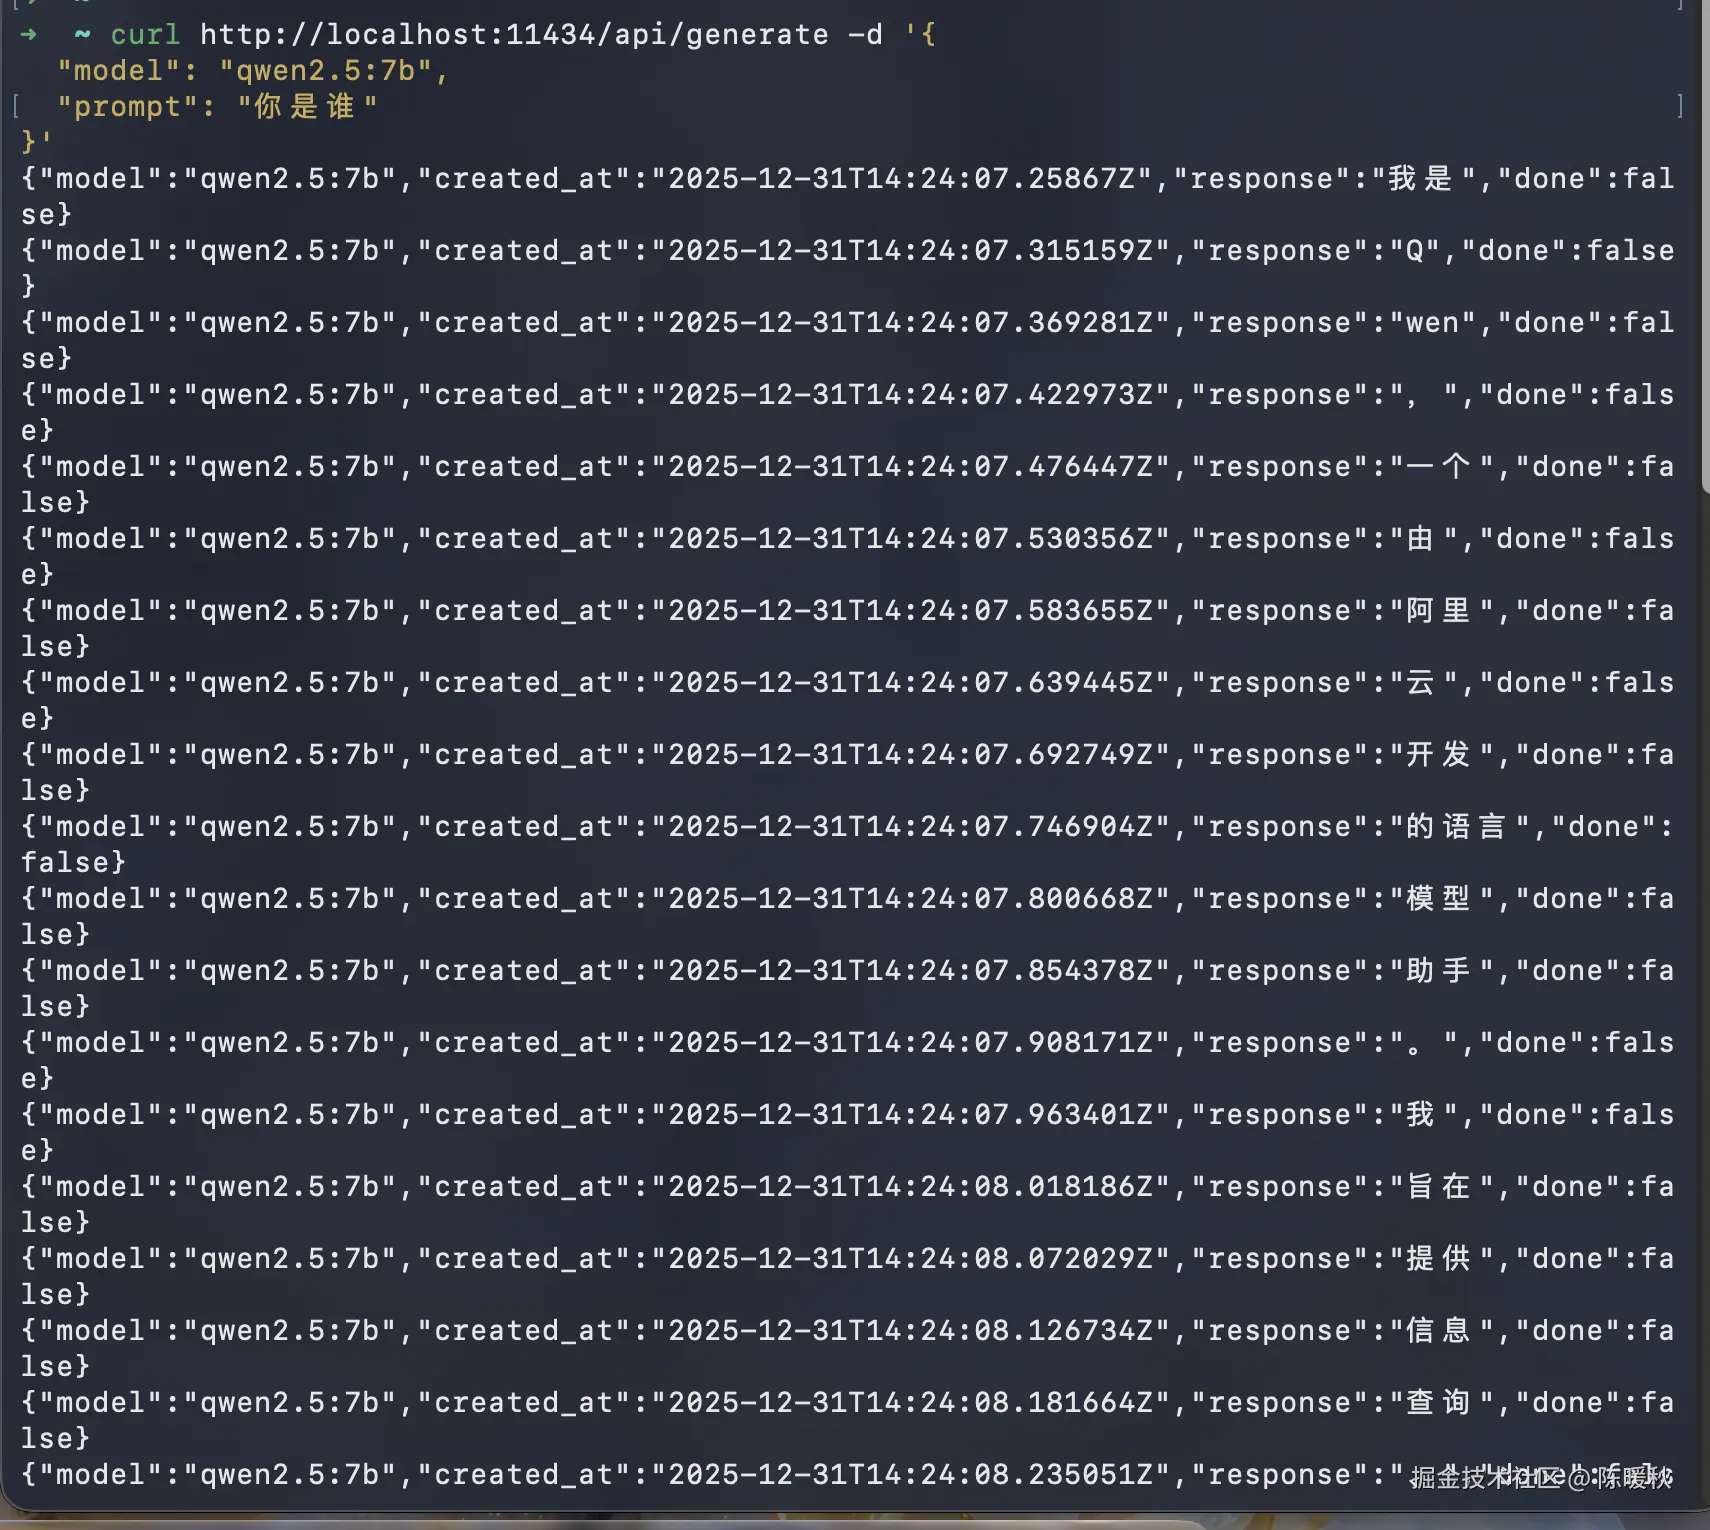The image size is (1710, 1530).
Task: Click the timestamp 2025-12-31T14:24:08.072029Z
Action: [x=911, y=1259]
